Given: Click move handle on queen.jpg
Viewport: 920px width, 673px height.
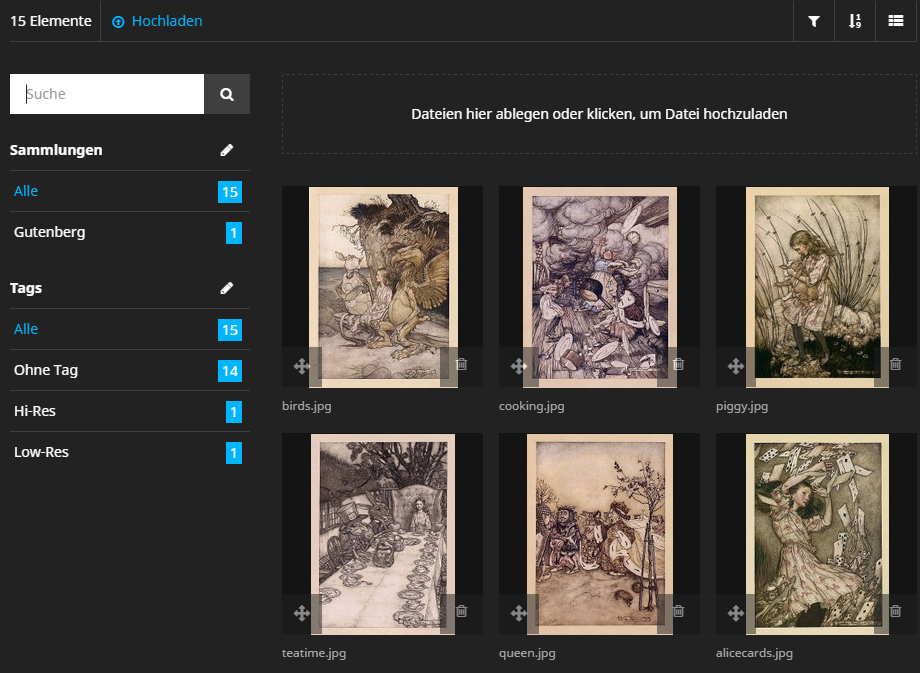Looking at the screenshot, I should pyautogui.click(x=519, y=614).
